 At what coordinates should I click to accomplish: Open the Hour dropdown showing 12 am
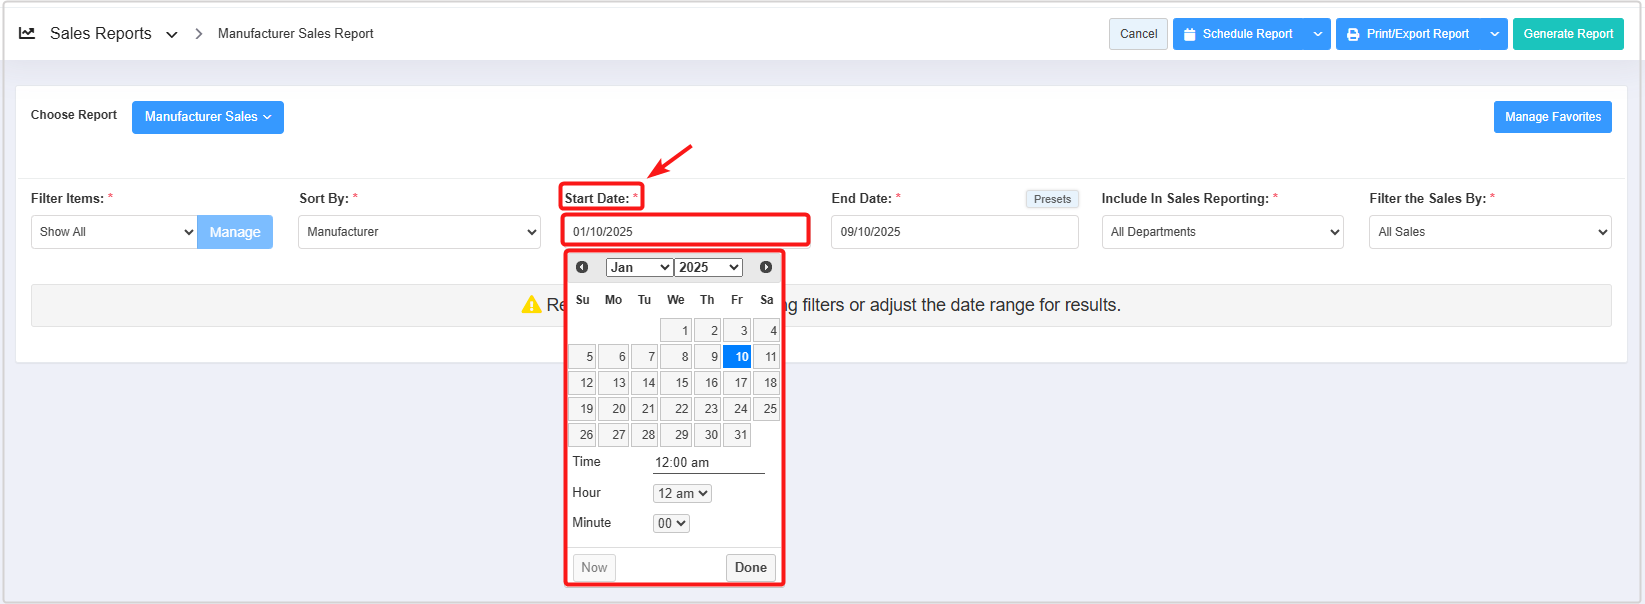coord(682,493)
